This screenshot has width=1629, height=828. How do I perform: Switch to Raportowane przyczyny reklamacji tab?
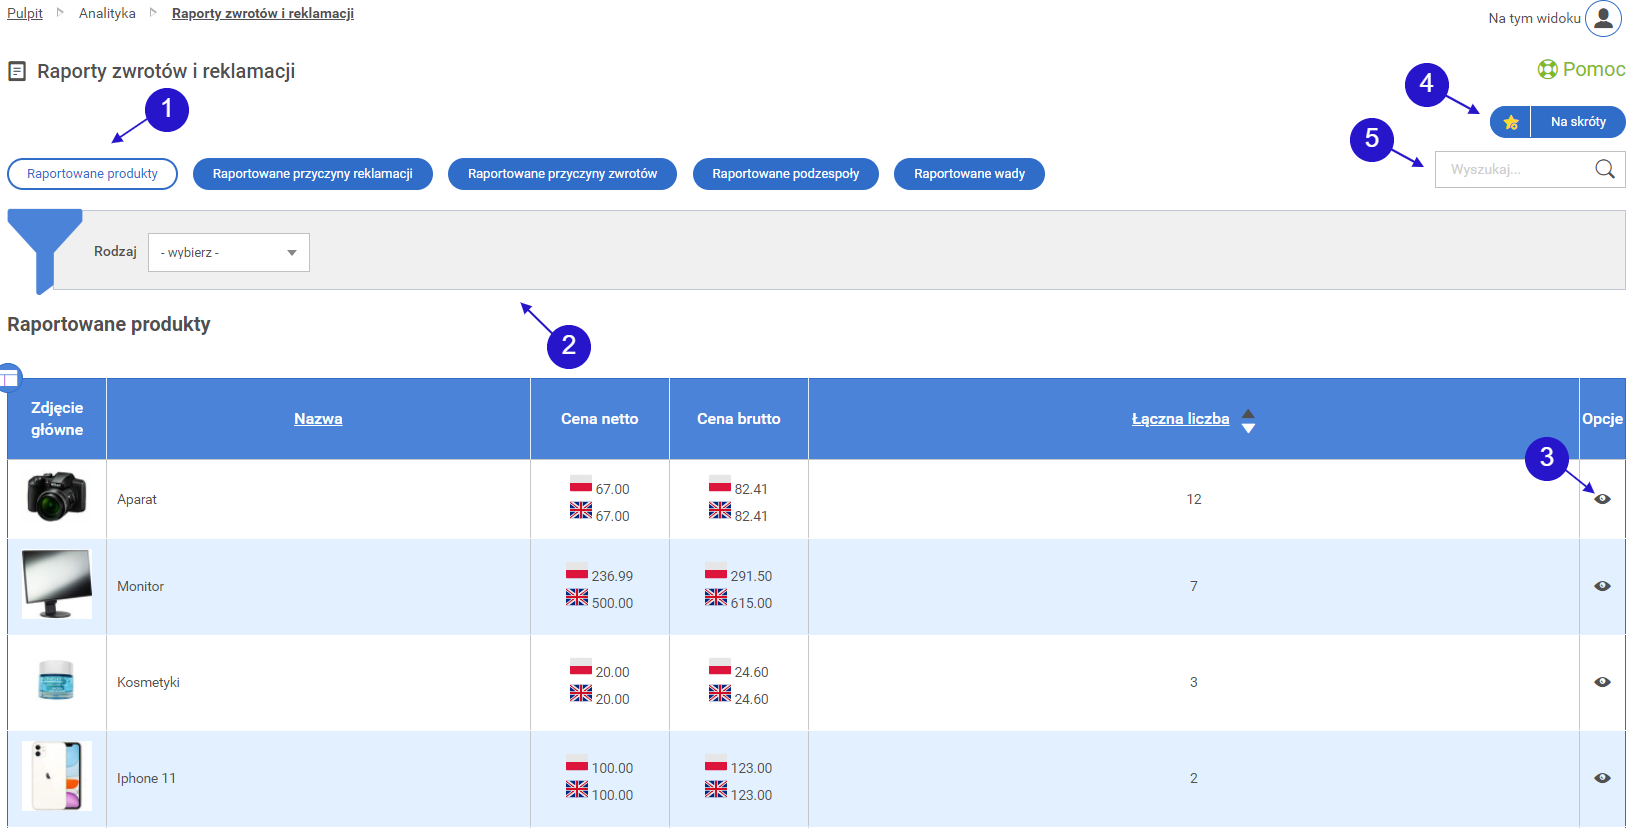pyautogui.click(x=312, y=174)
